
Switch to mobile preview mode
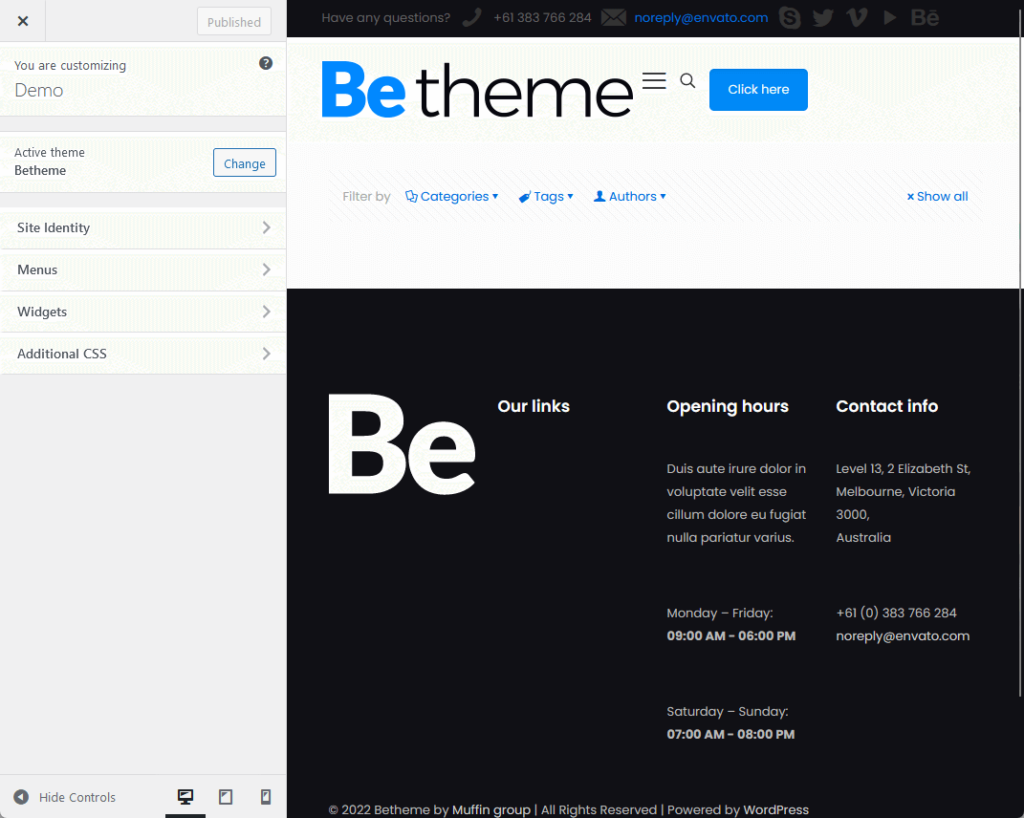(x=266, y=796)
